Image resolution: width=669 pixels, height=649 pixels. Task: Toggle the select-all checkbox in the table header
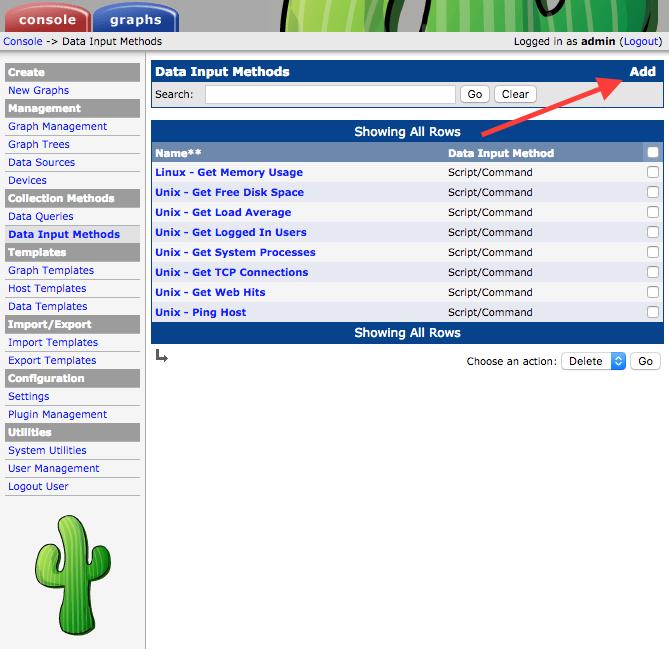pyautogui.click(x=653, y=153)
